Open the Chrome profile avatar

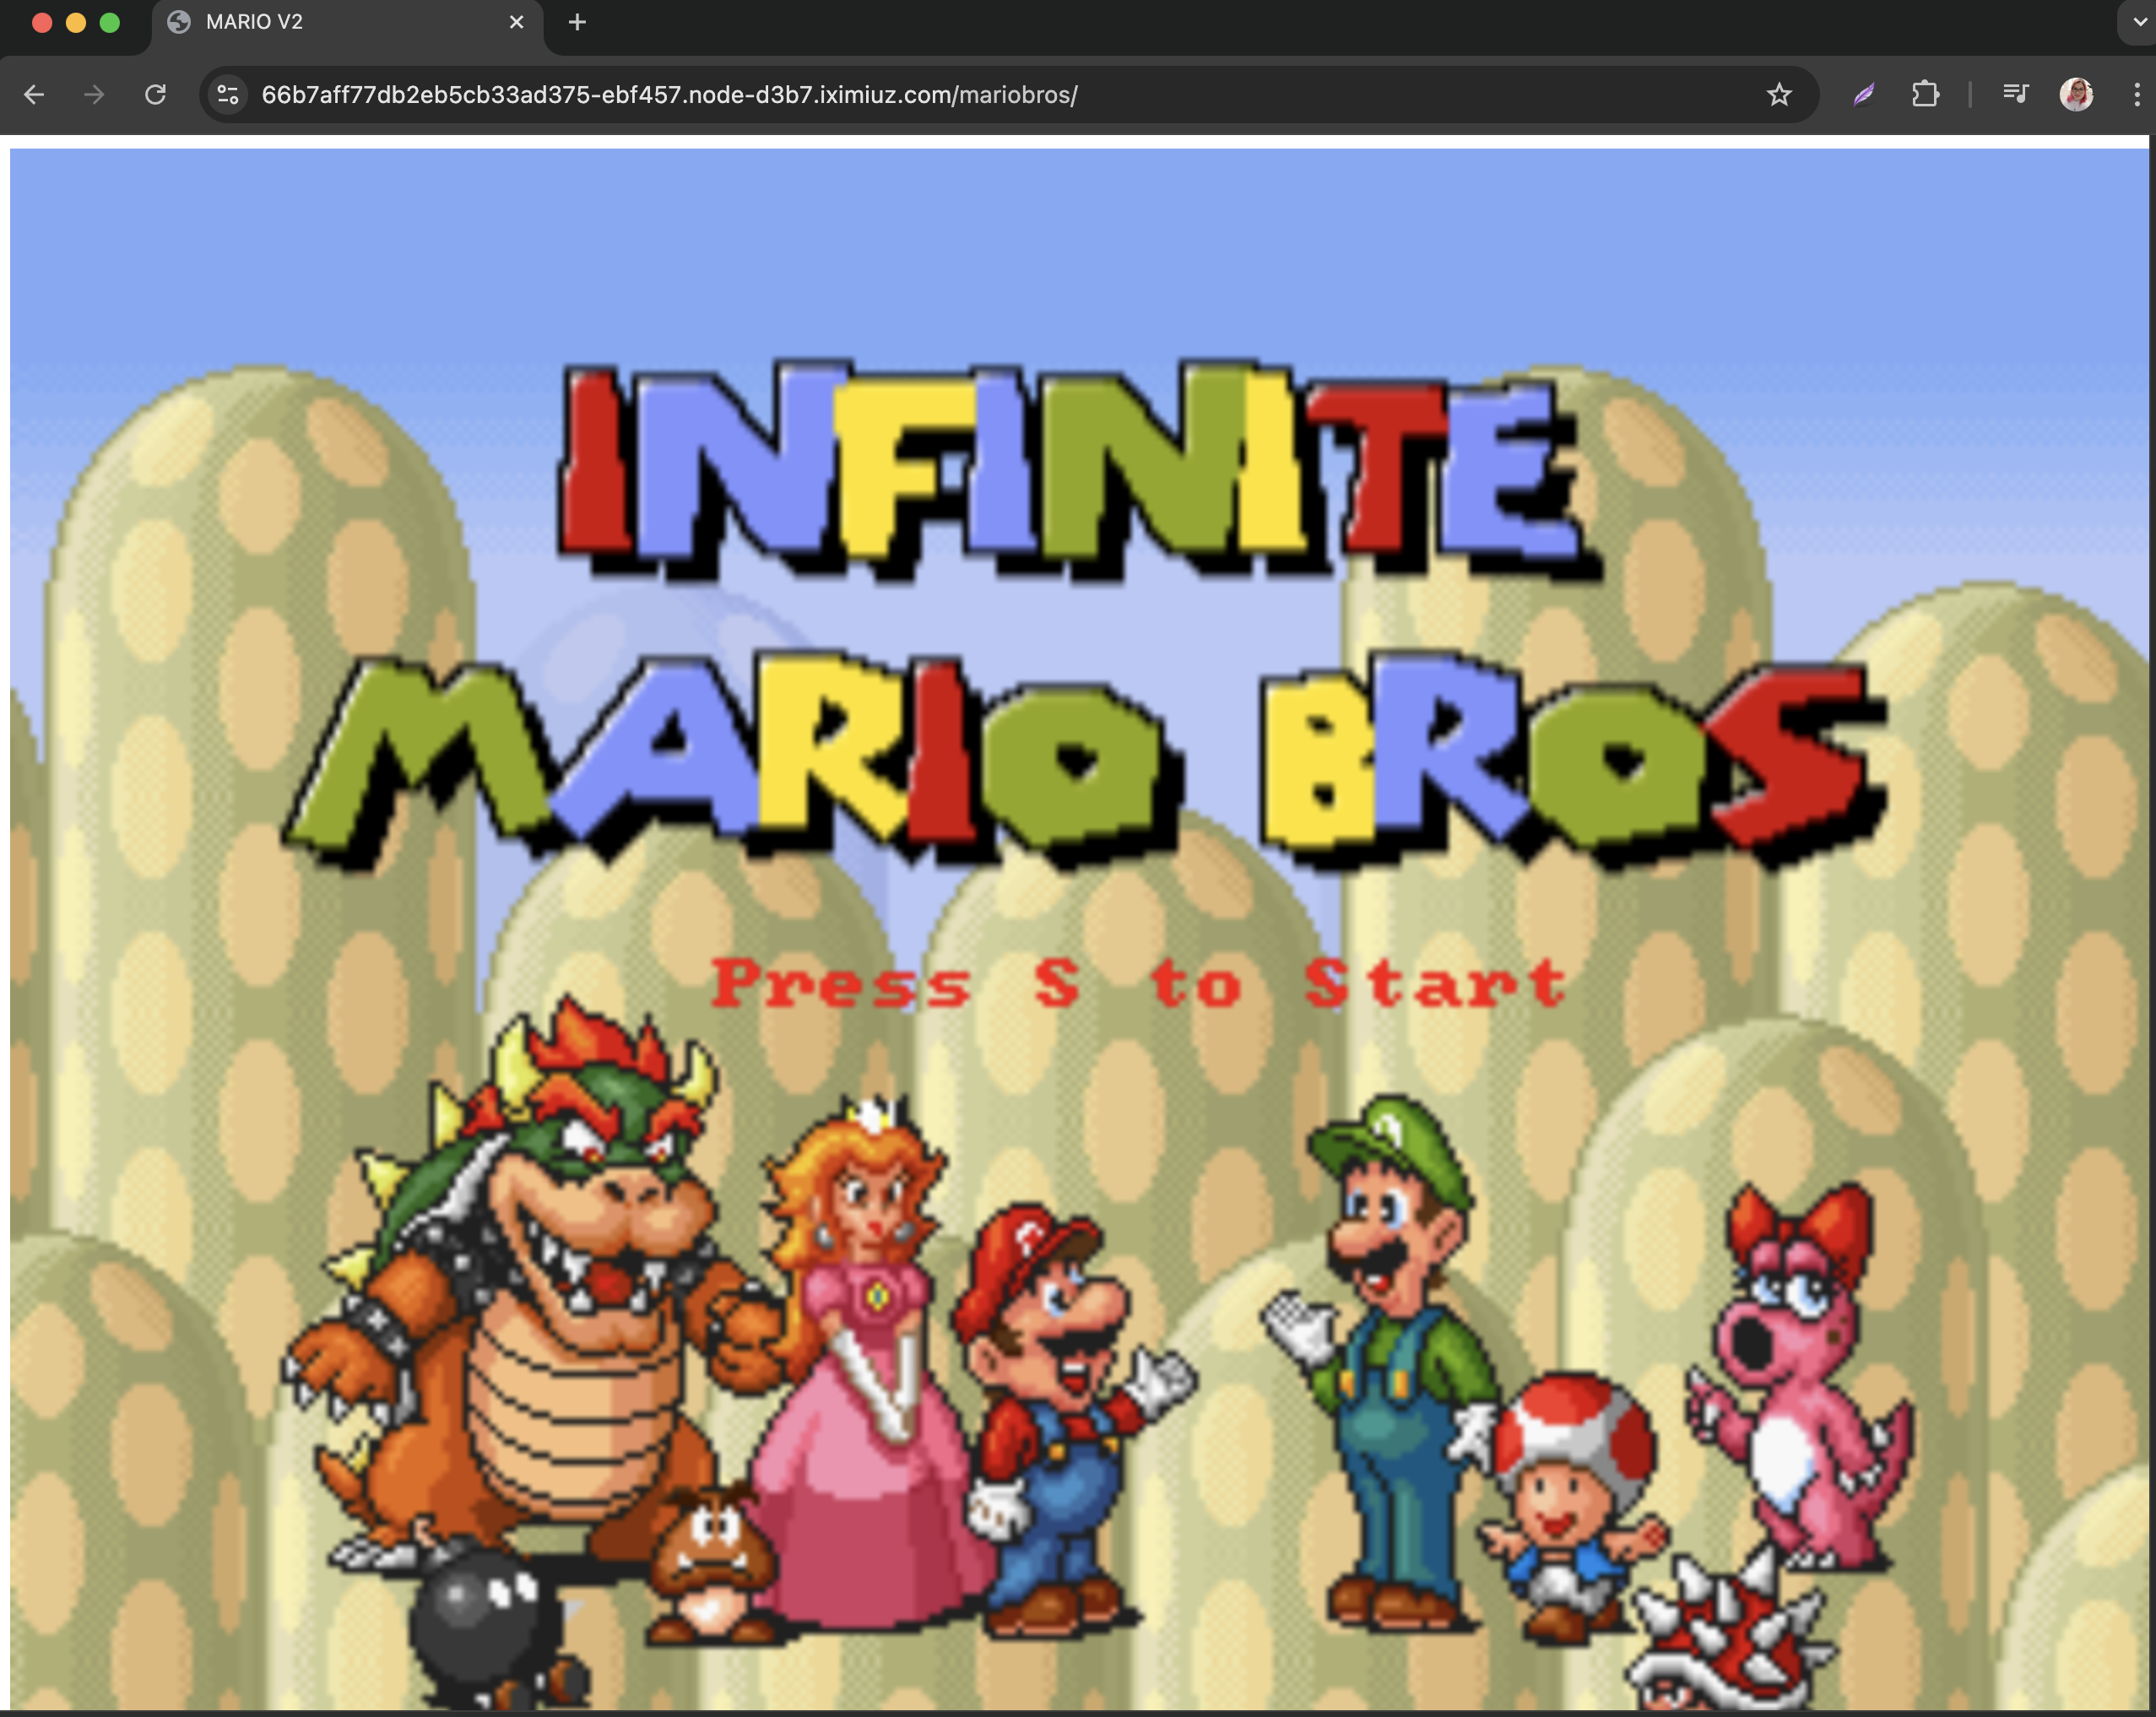pos(2076,95)
